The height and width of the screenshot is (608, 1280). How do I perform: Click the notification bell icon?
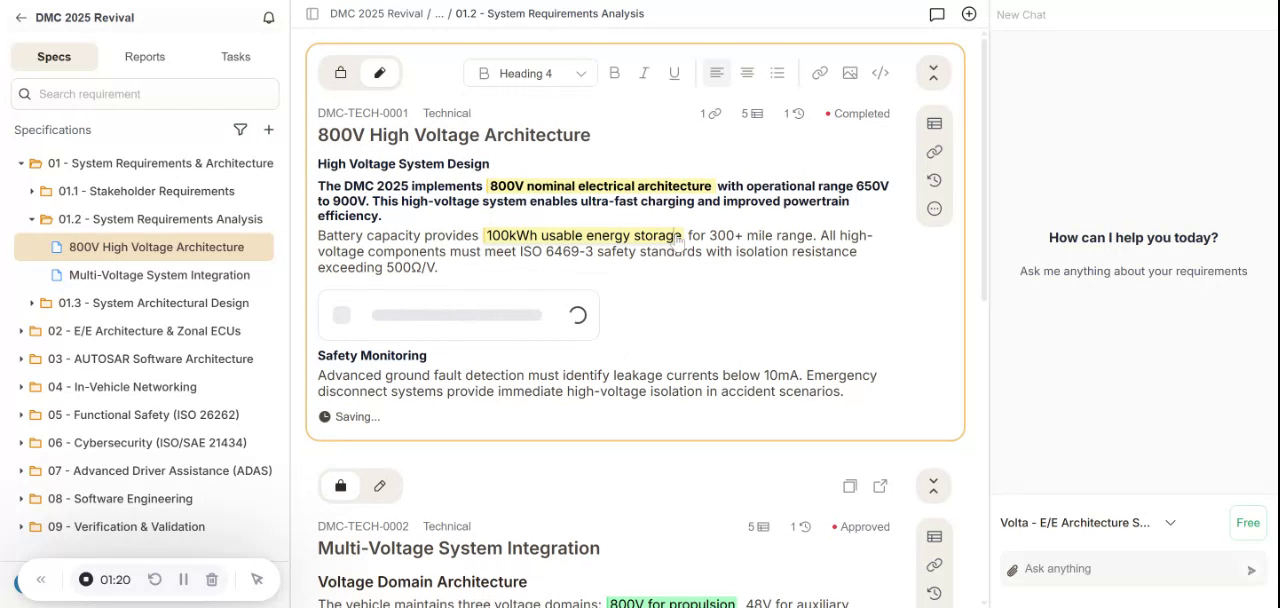(x=269, y=18)
